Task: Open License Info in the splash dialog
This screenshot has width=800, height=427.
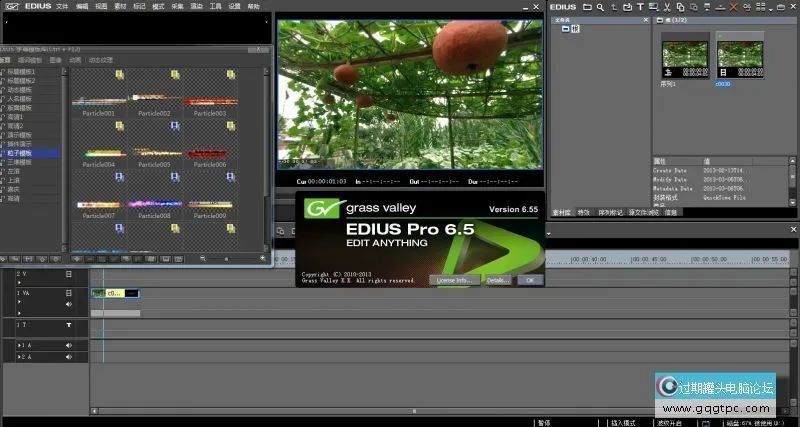Action: (454, 280)
